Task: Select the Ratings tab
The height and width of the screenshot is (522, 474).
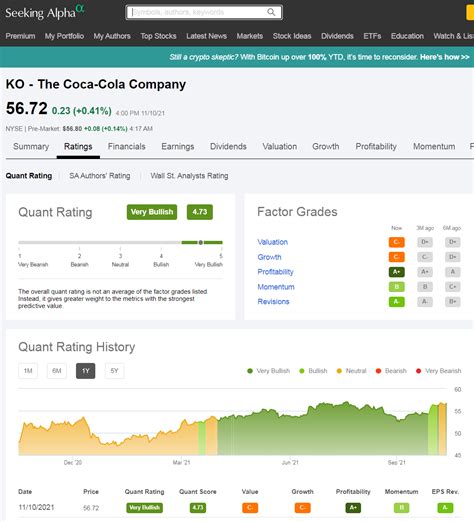Action: [78, 146]
